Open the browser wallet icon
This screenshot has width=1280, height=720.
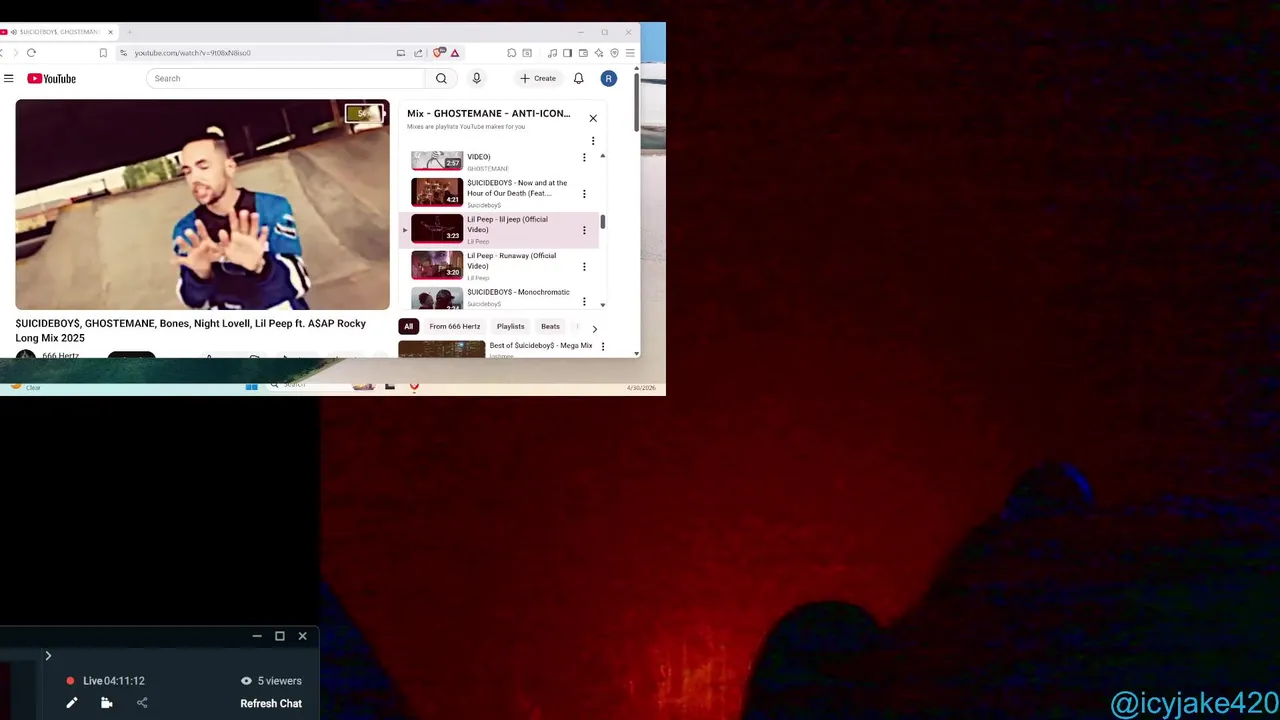[583, 53]
